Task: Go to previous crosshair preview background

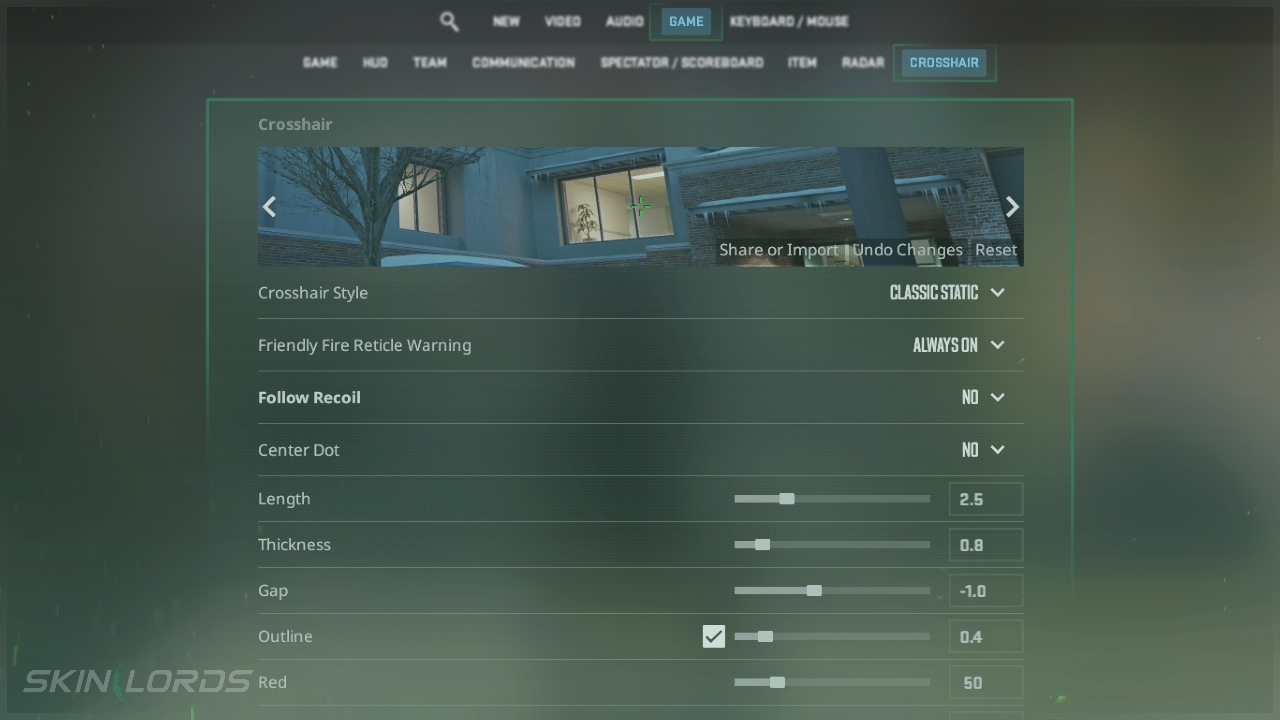Action: [x=269, y=207]
